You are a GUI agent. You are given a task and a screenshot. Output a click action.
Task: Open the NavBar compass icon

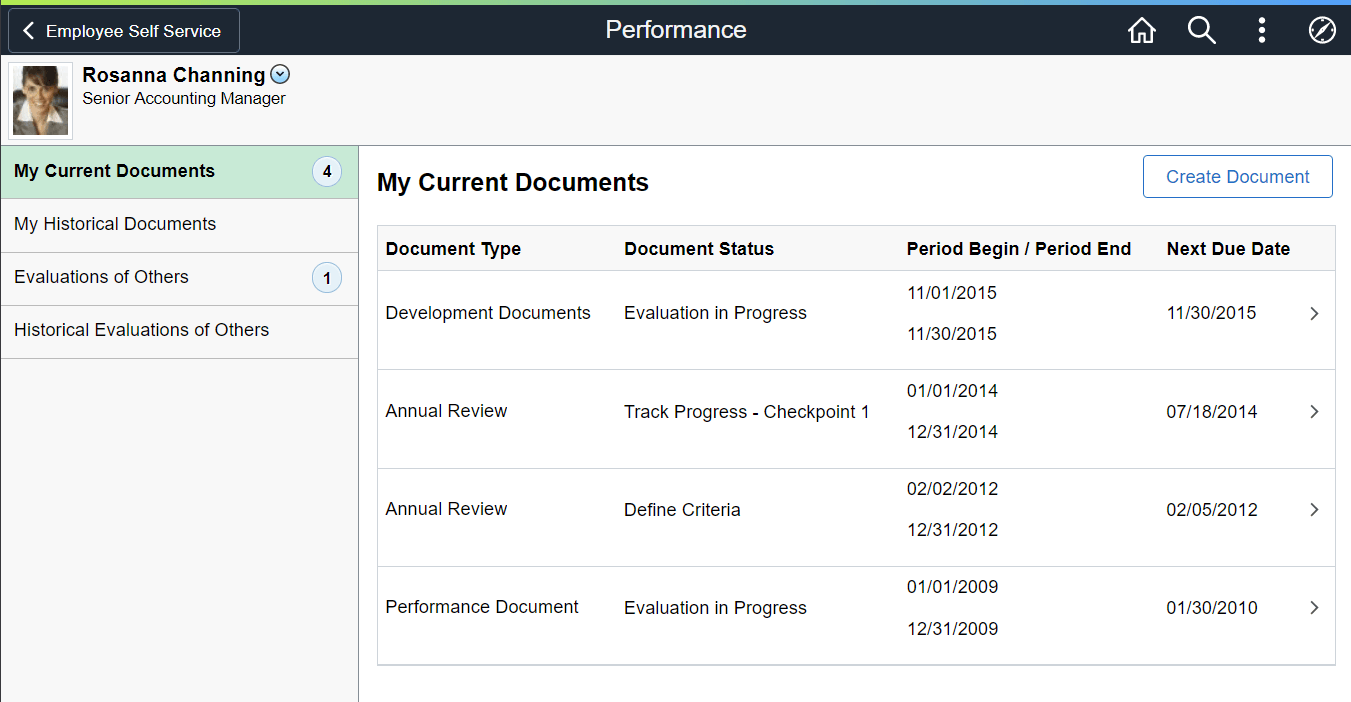click(x=1322, y=31)
